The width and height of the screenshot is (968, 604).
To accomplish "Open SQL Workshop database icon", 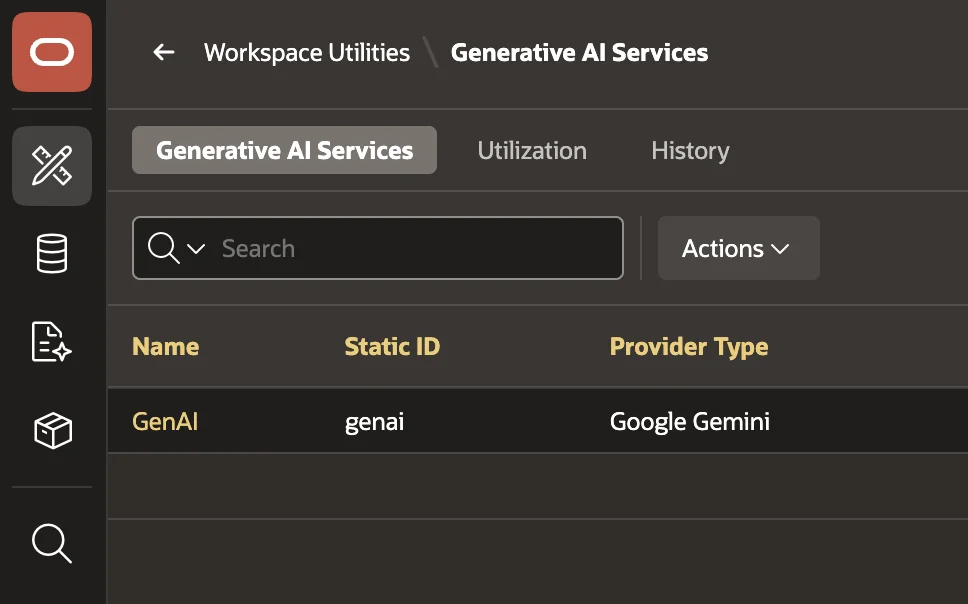I will (x=52, y=253).
